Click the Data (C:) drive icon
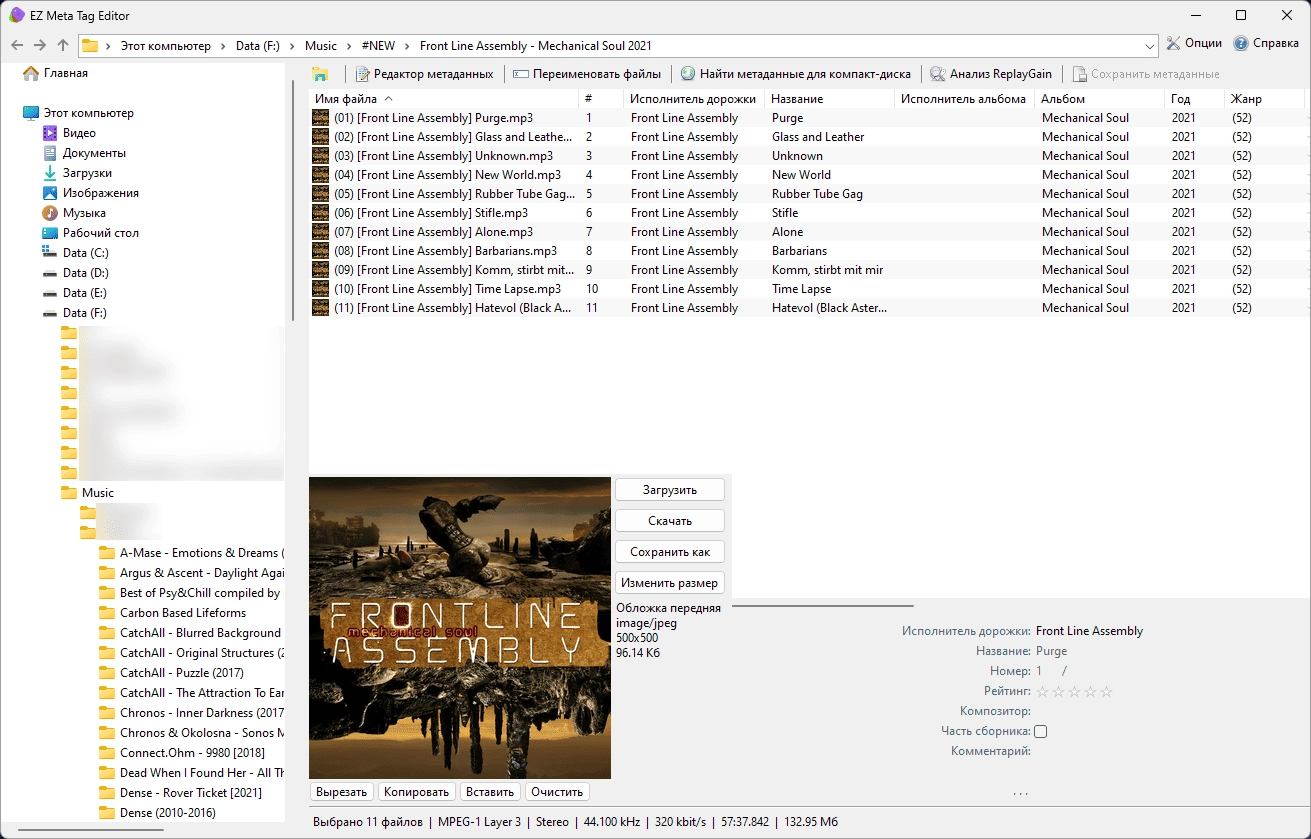Screen dimensions: 1311x839 coord(50,252)
